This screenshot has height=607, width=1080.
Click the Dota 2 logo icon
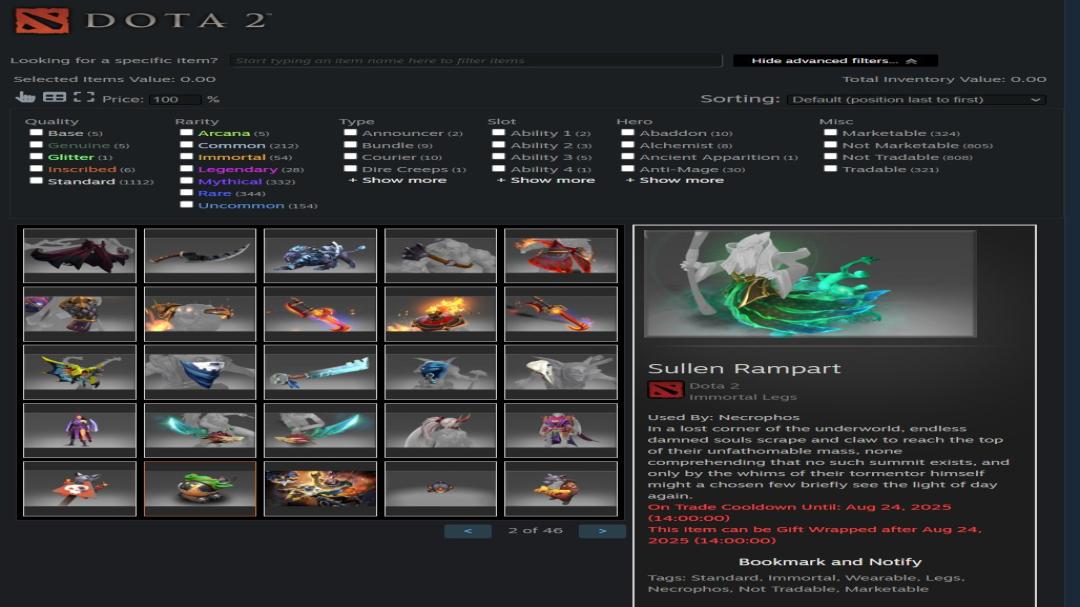coord(42,20)
